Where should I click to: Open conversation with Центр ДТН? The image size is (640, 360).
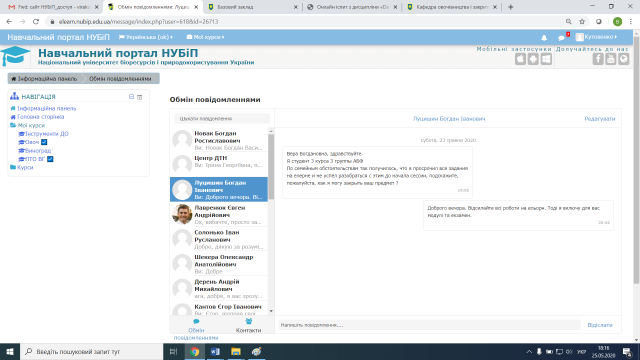219,164
